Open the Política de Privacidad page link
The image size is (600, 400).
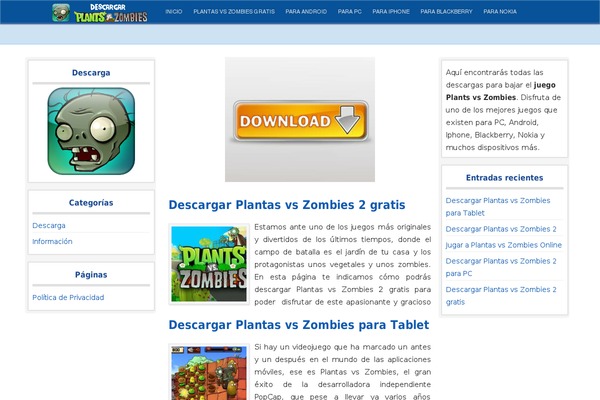pos(68,297)
